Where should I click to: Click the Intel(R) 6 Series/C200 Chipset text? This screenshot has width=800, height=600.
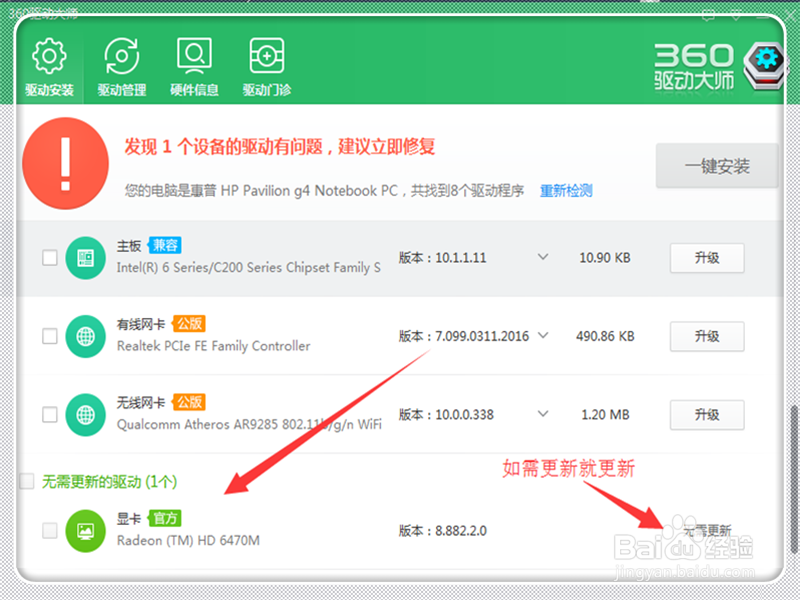pyautogui.click(x=248, y=268)
